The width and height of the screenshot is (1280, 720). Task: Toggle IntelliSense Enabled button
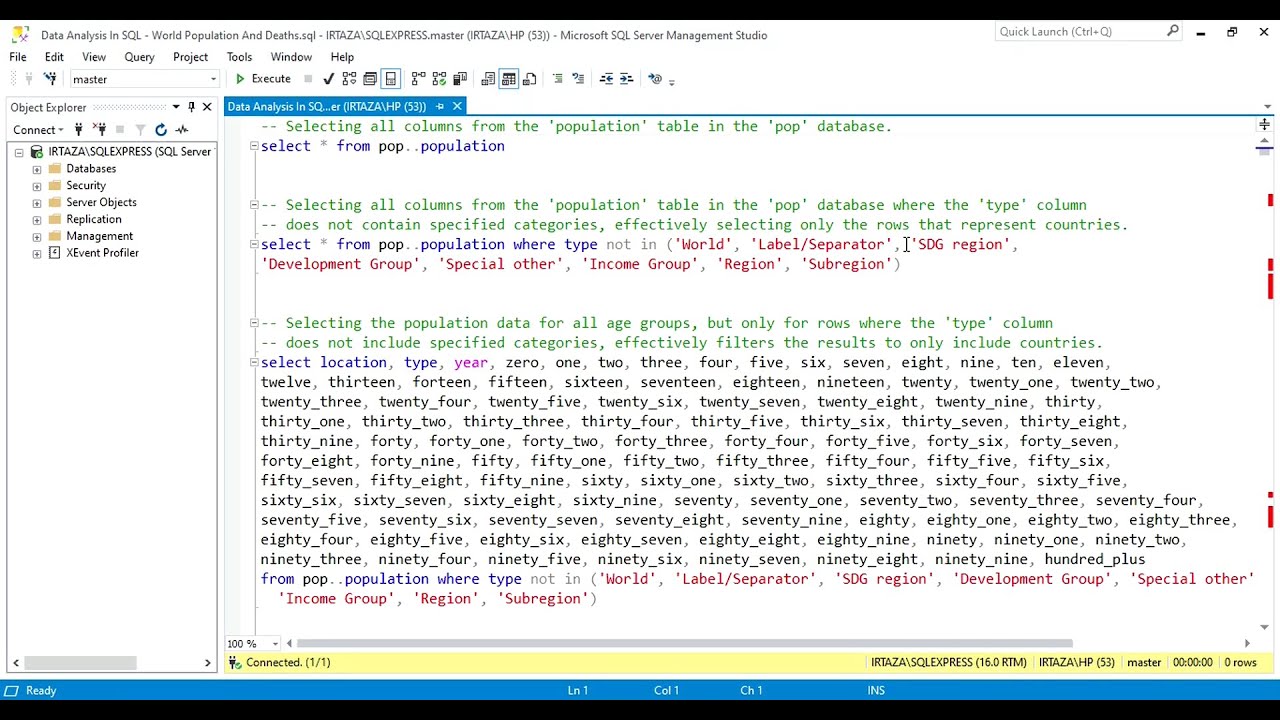coord(391,78)
